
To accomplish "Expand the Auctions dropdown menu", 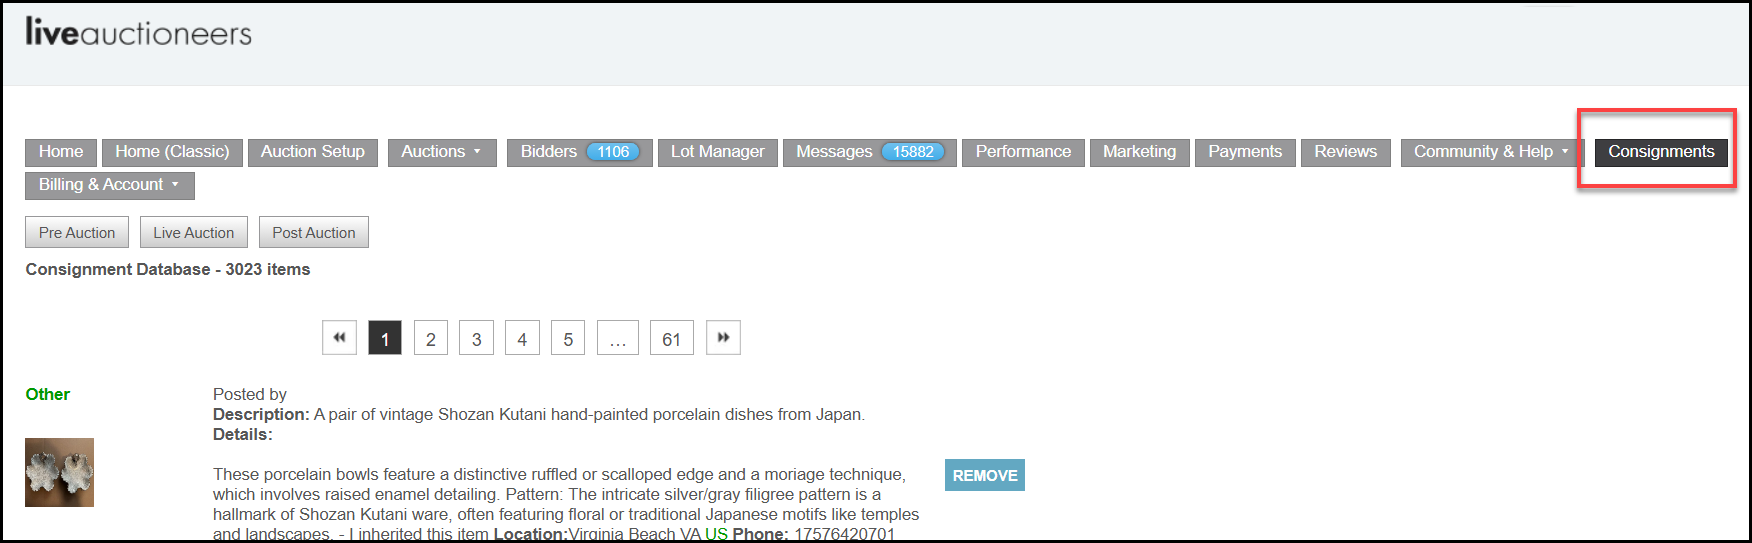I will click(x=442, y=152).
